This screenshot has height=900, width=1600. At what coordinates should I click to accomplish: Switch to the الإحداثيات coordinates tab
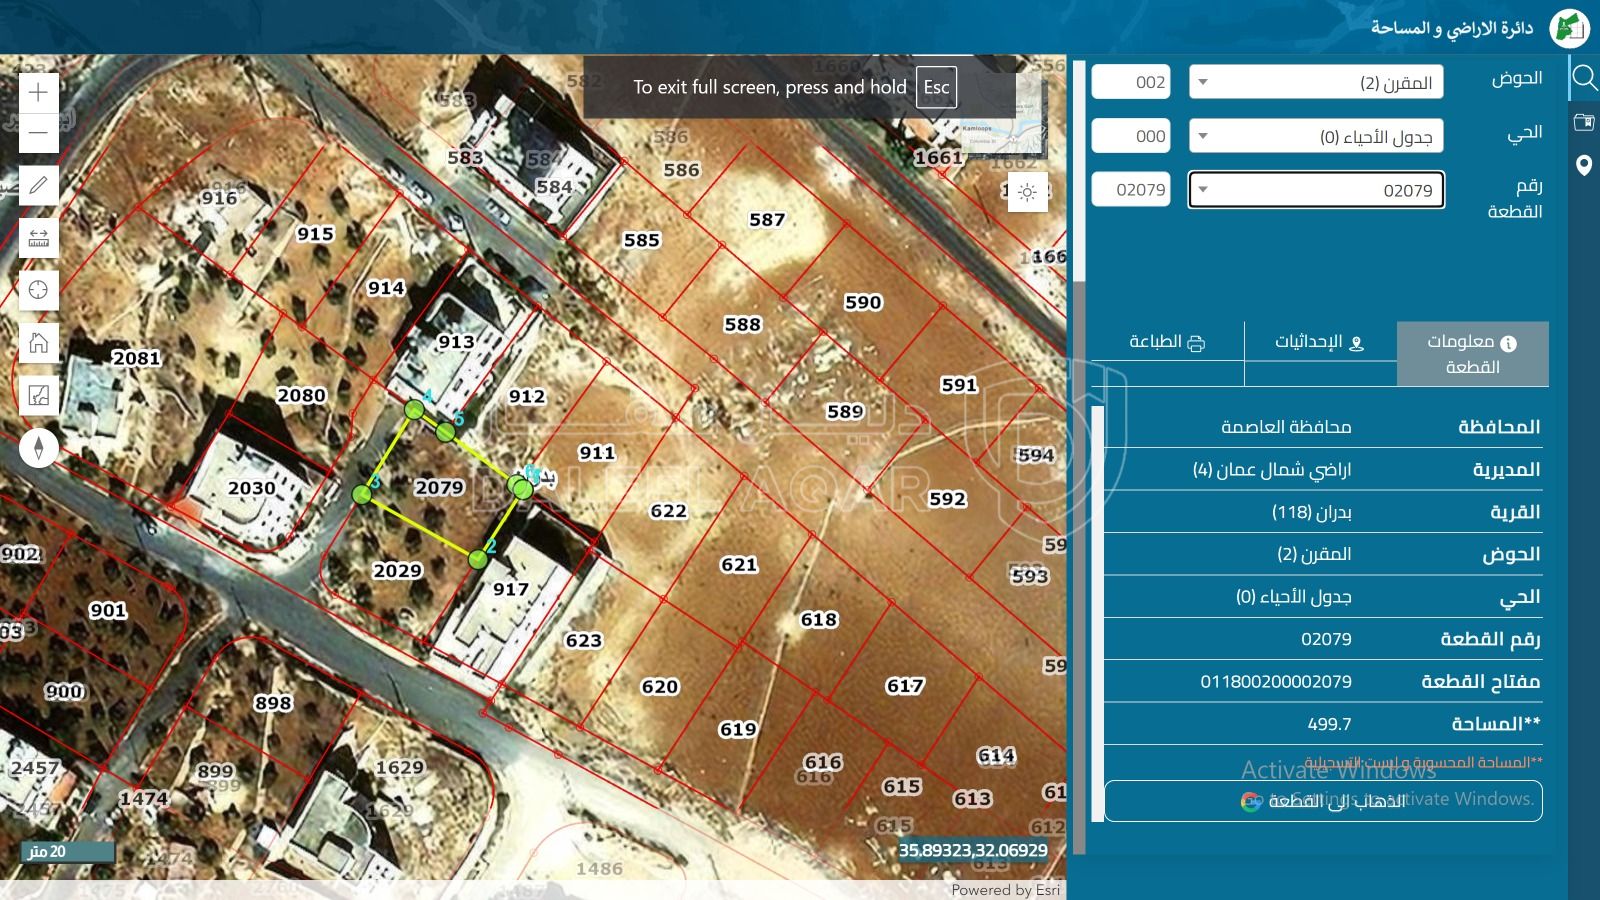coord(1319,342)
